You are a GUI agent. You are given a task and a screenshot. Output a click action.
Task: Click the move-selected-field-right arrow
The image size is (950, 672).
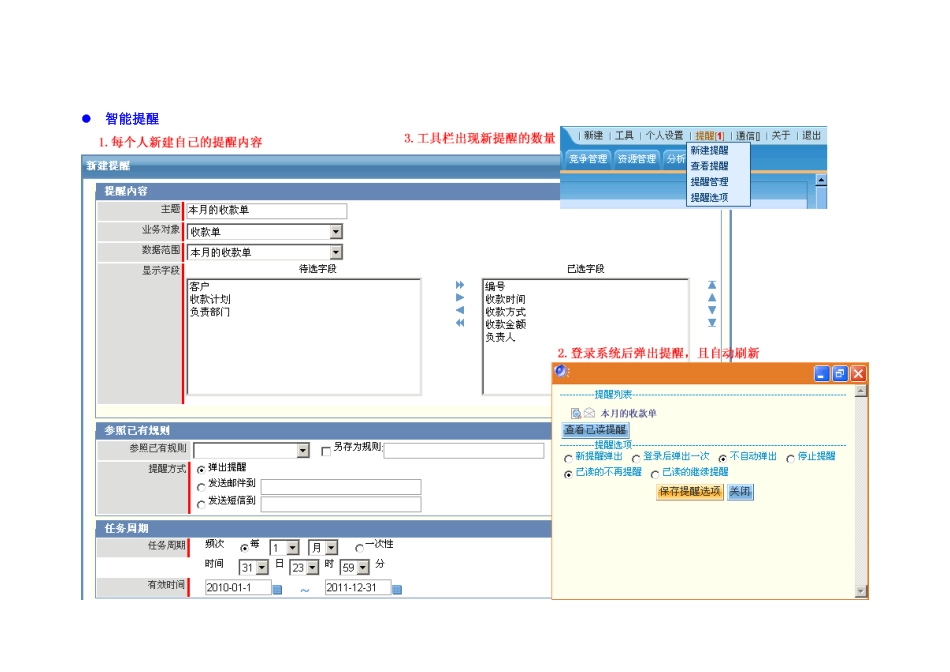point(460,298)
